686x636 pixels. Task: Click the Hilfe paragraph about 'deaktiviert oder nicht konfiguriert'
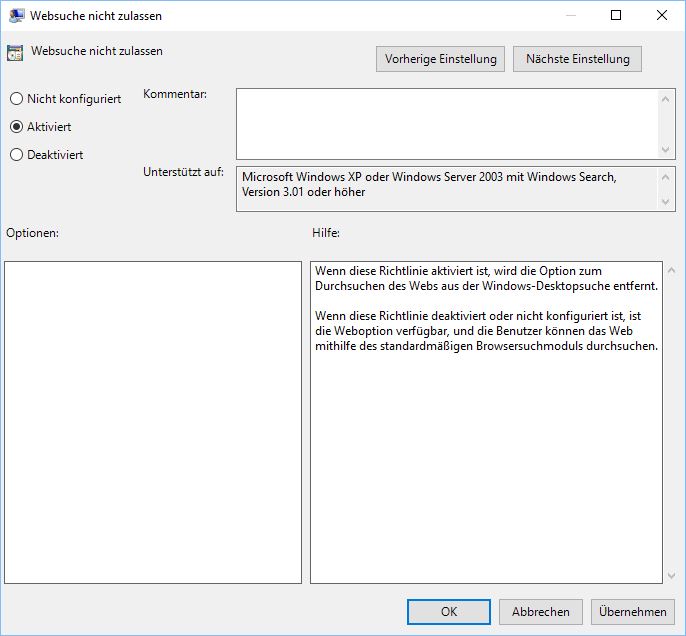click(x=486, y=331)
